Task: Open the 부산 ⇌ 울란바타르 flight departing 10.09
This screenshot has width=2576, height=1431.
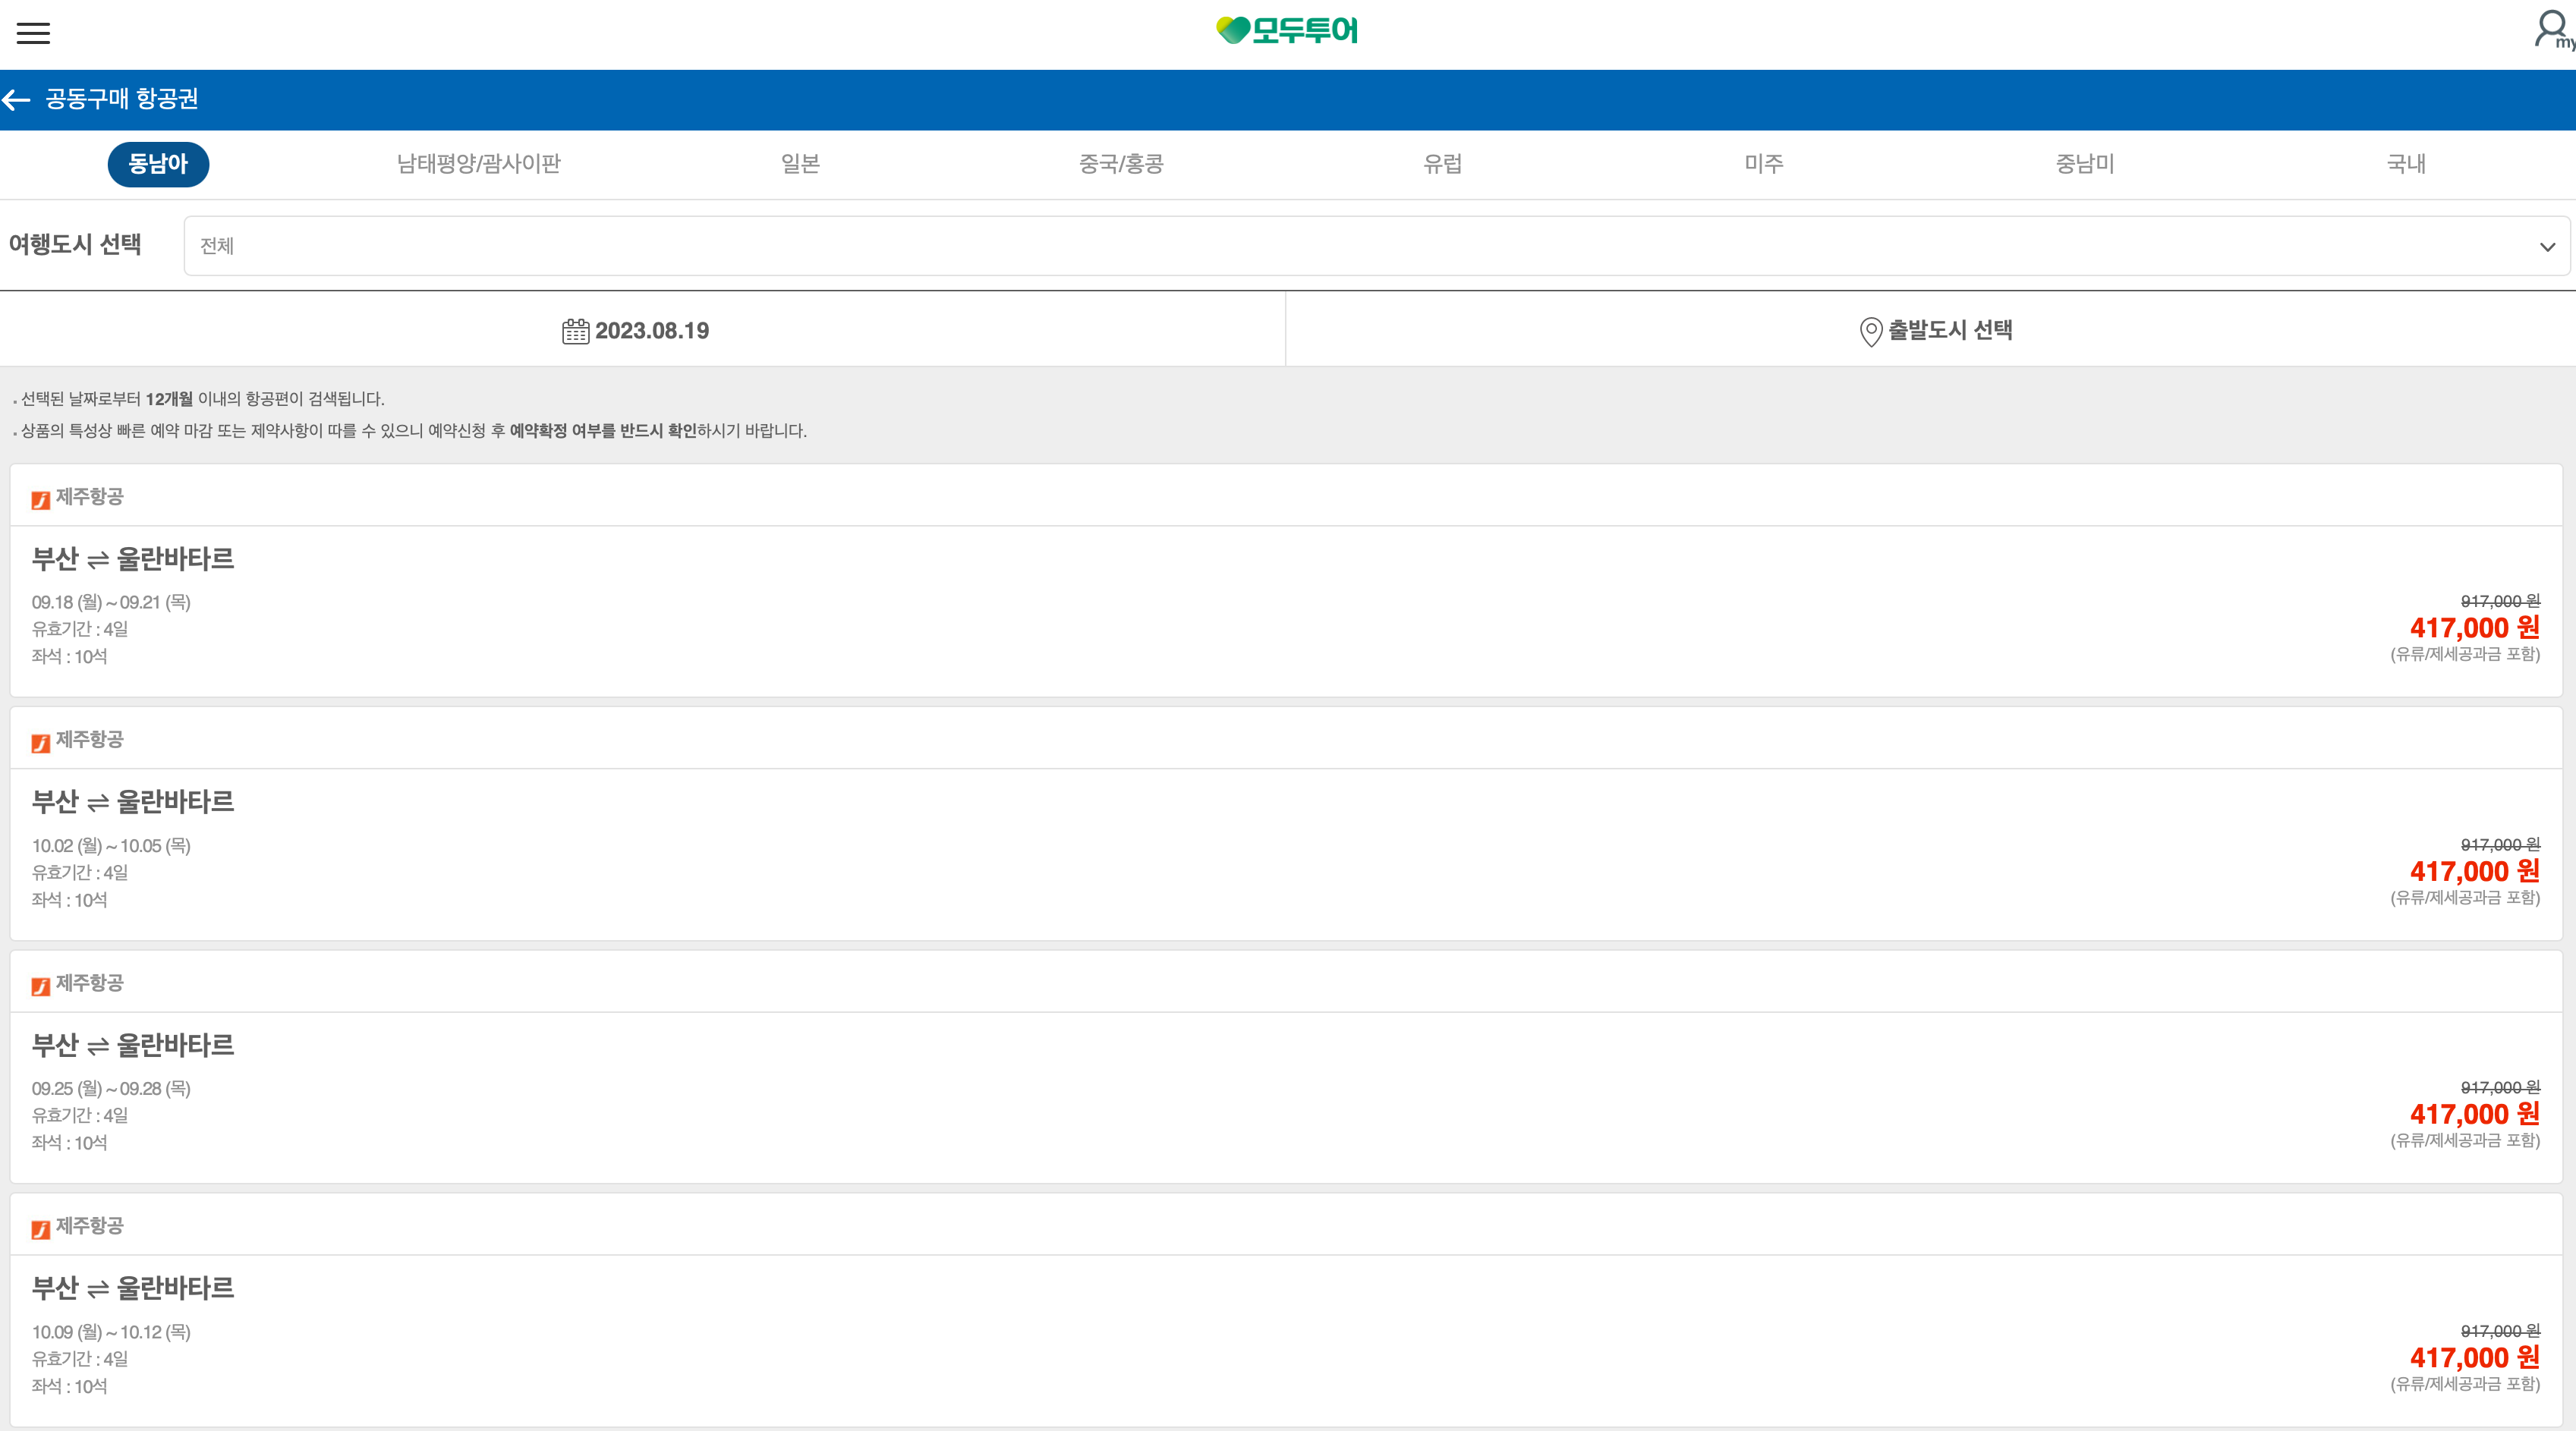Action: click(1286, 1310)
